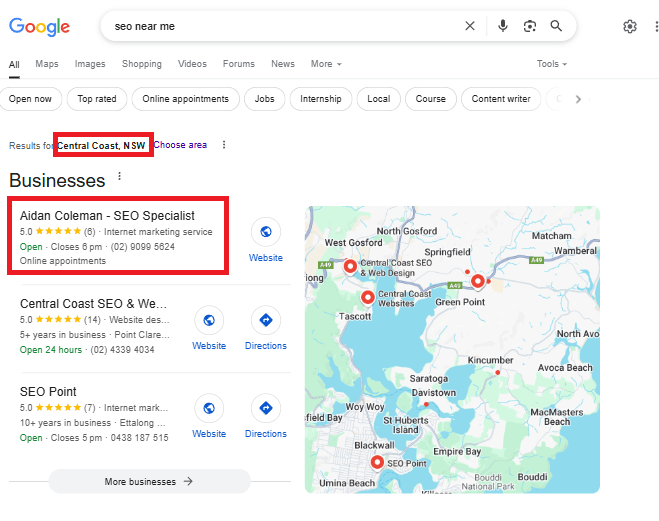This screenshot has height=521, width=659.
Task: Click directions icon for Central Coast SEO
Action: (266, 320)
